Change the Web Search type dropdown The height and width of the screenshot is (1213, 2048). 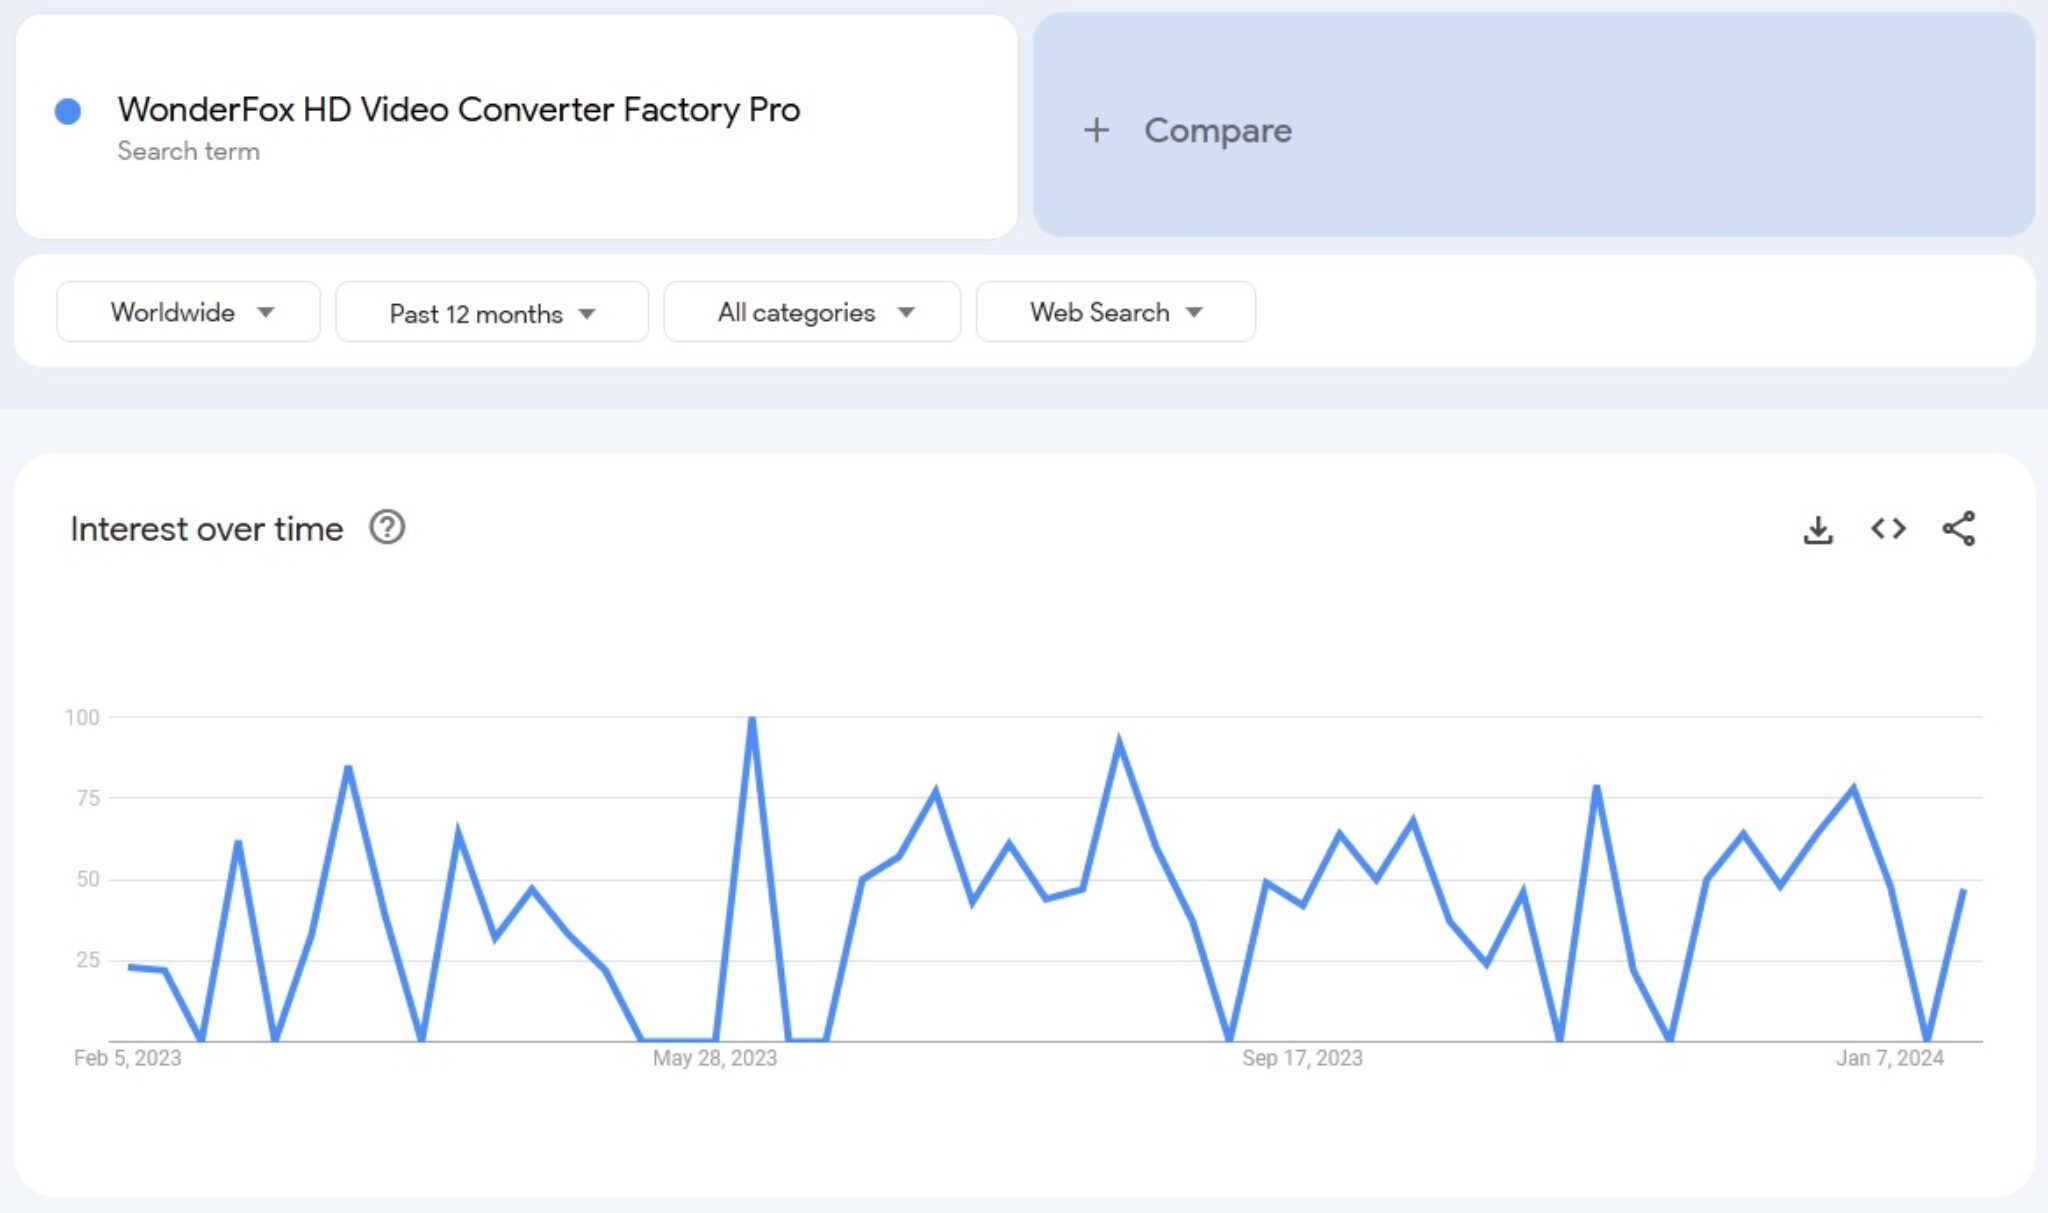tap(1114, 311)
